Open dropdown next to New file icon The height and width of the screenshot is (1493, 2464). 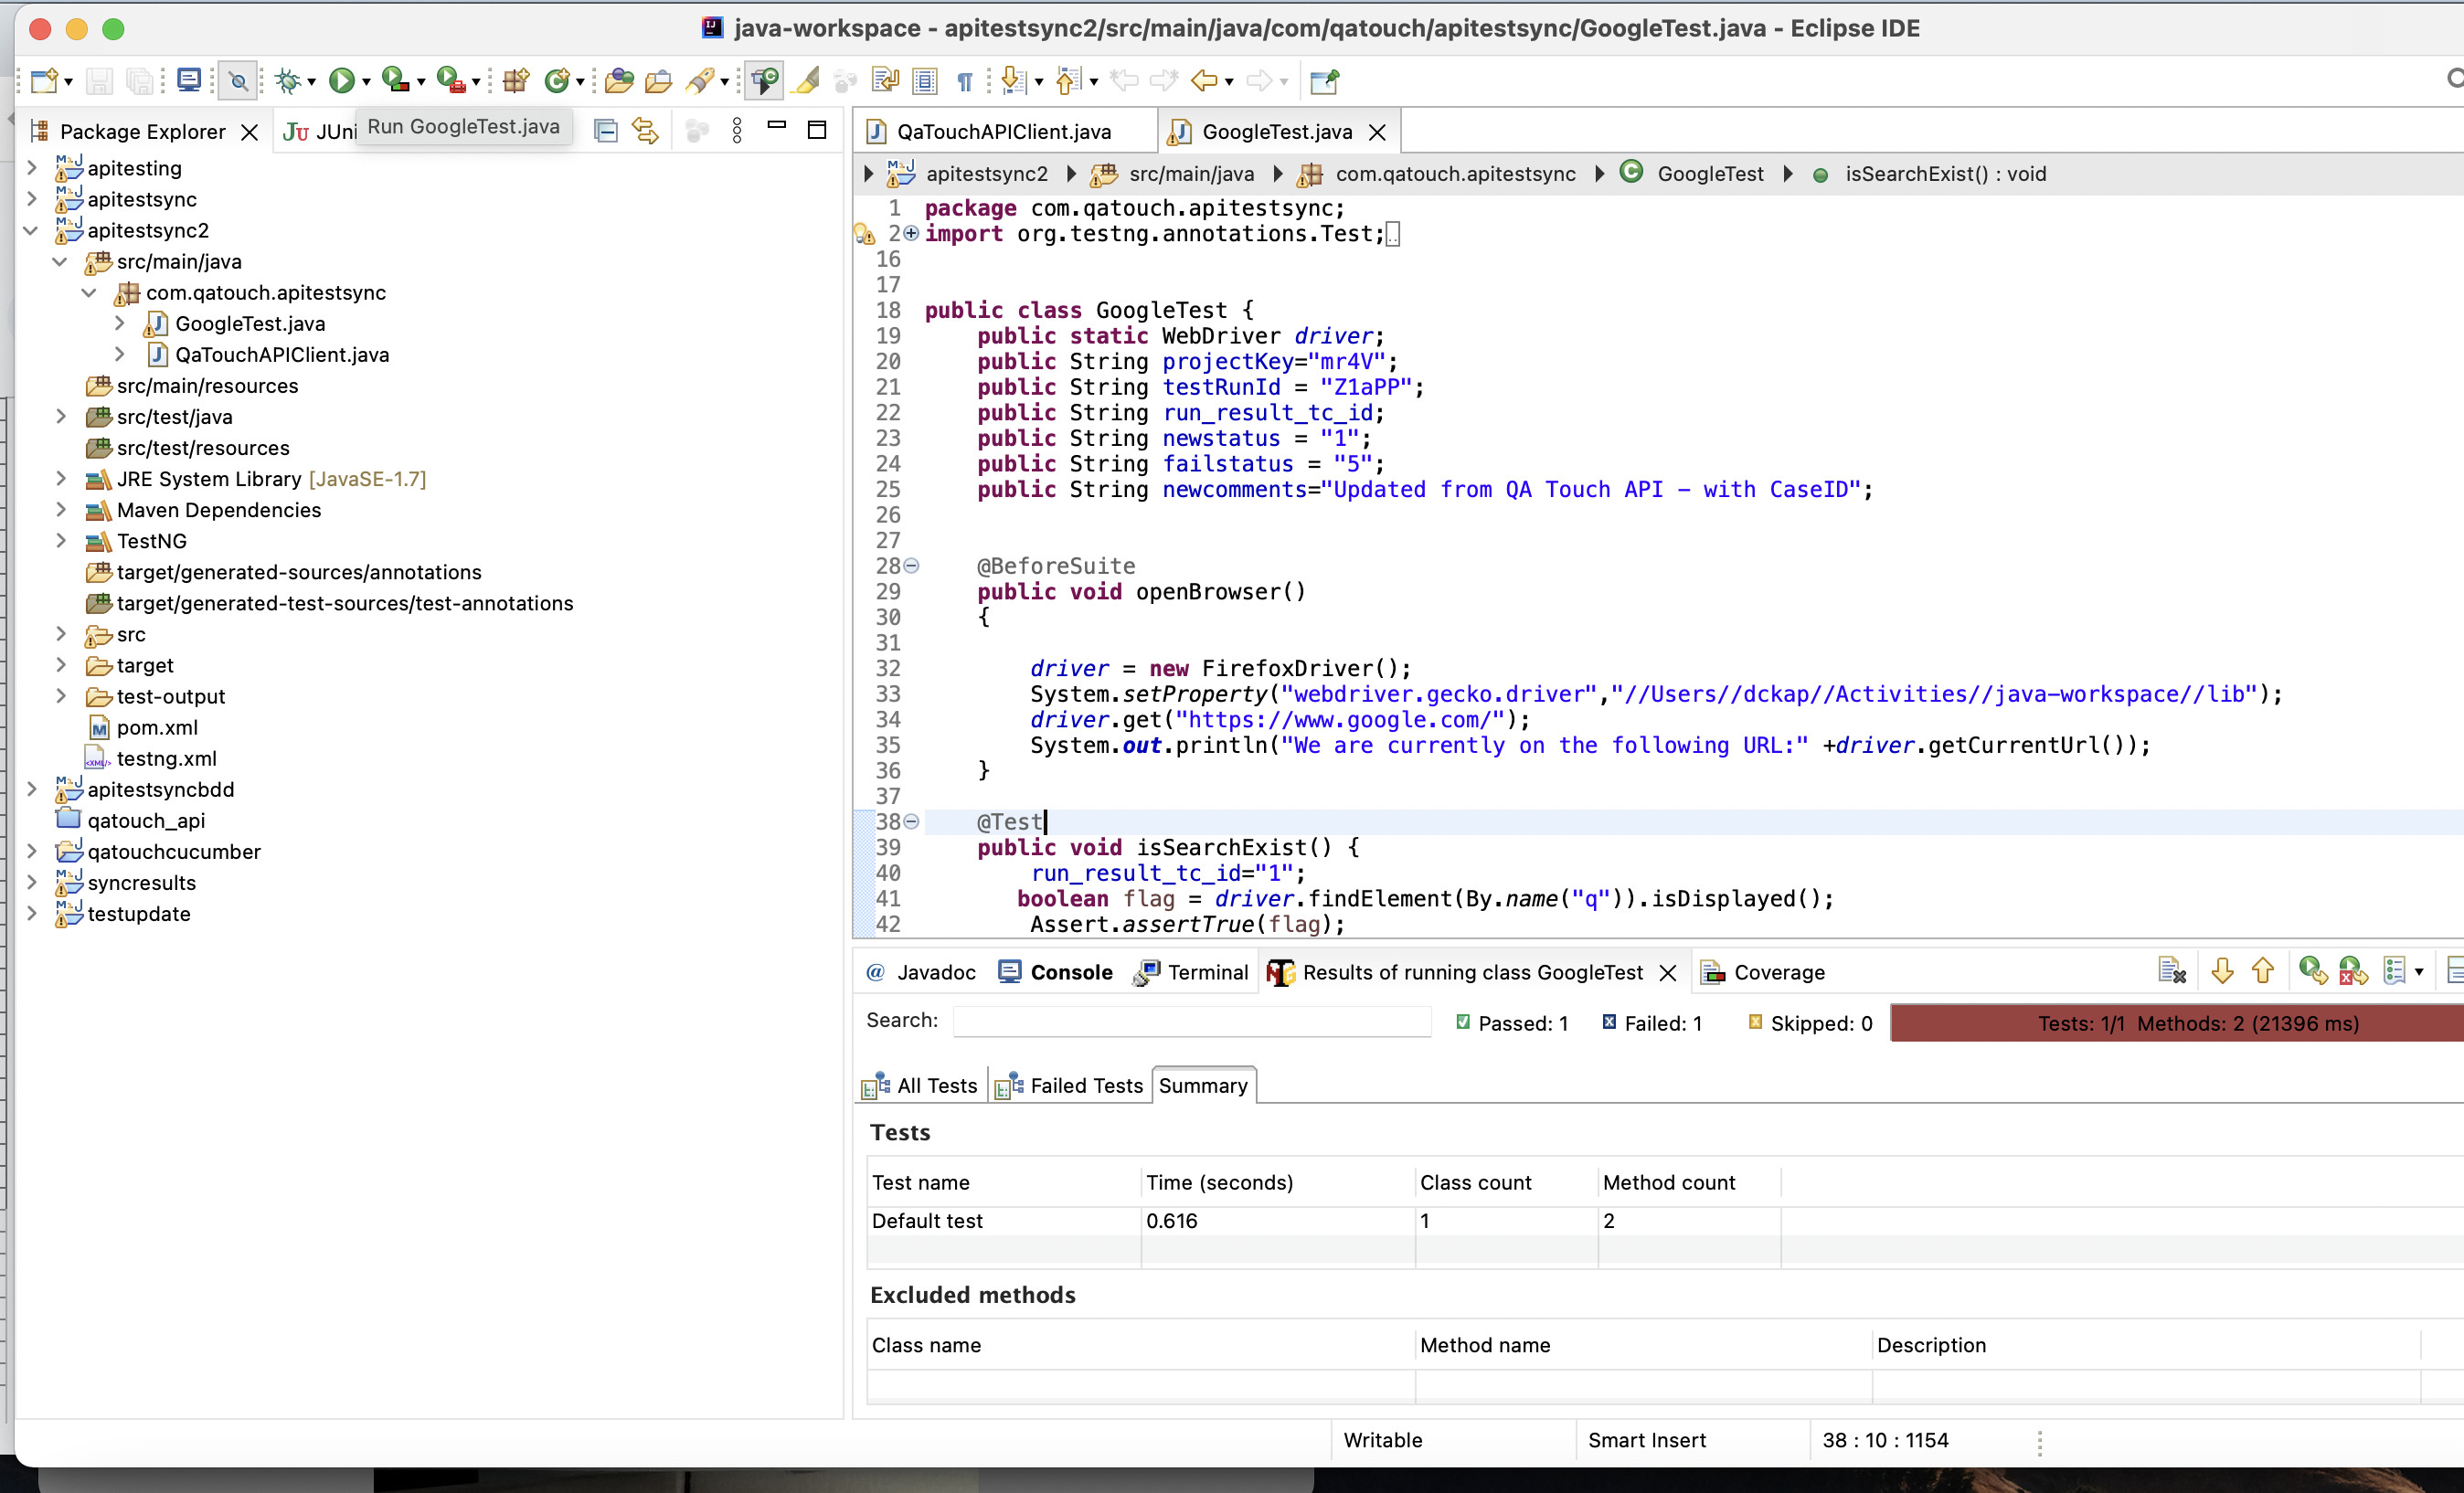[x=68, y=82]
